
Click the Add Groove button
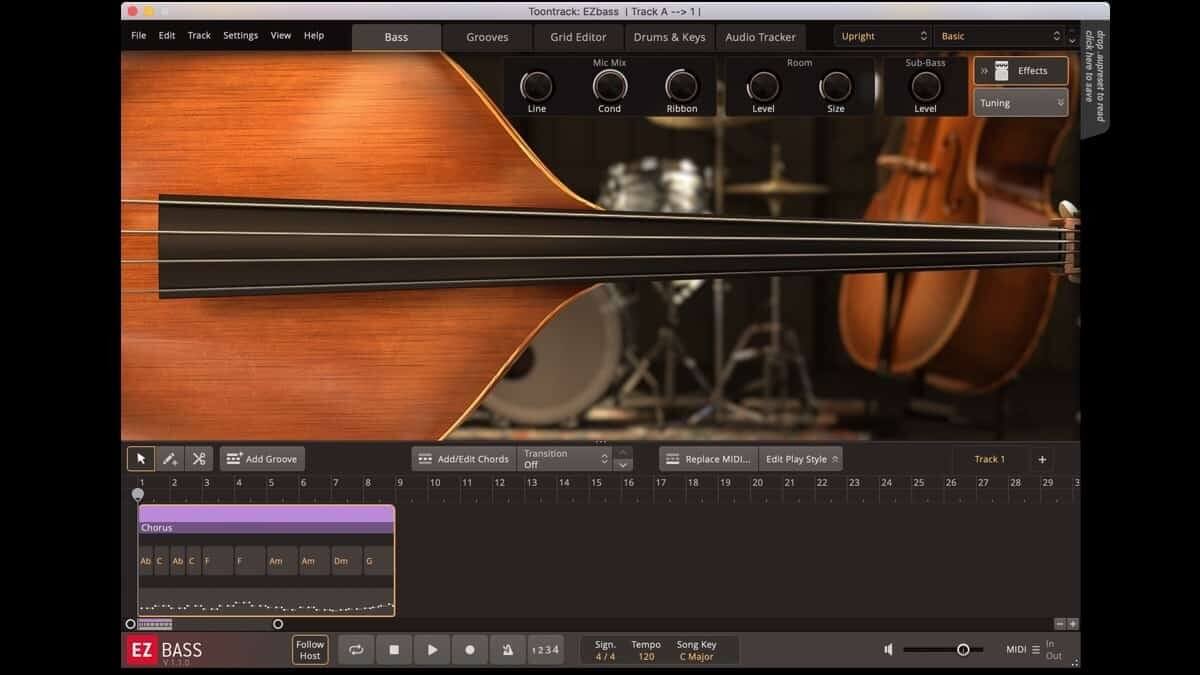262,458
